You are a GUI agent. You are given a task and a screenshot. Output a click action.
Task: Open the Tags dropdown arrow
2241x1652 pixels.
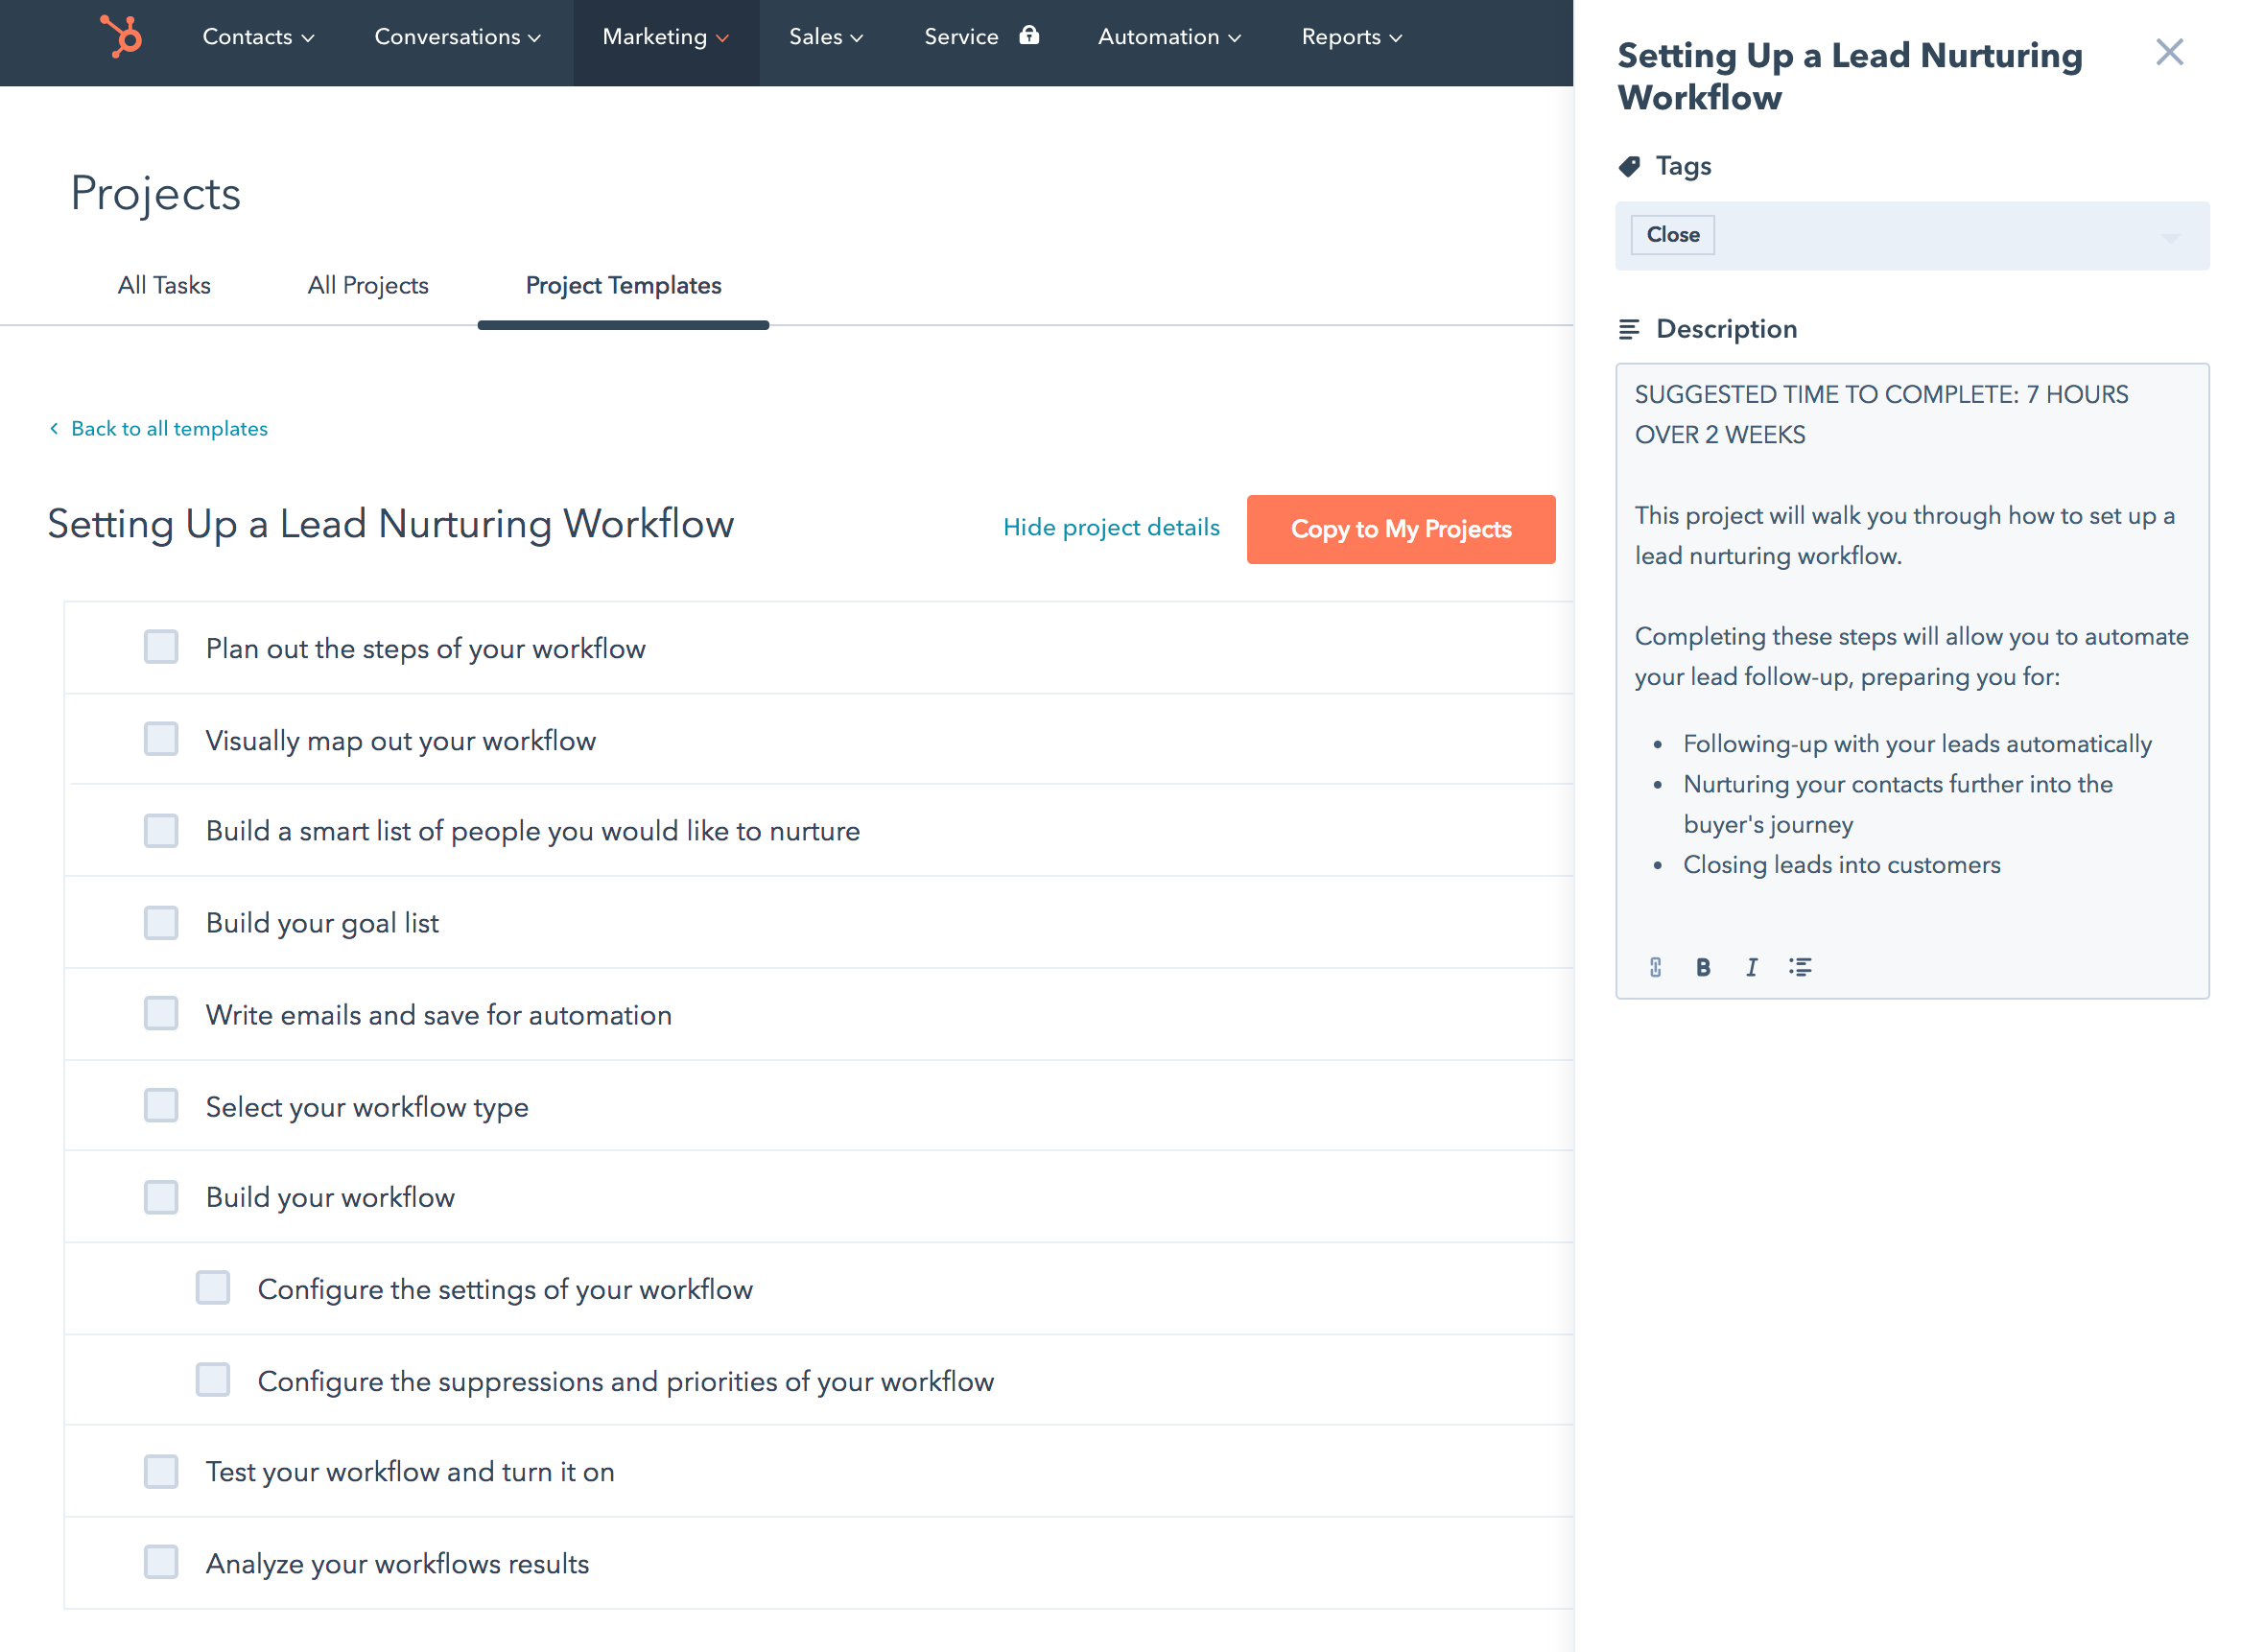[x=2170, y=237]
